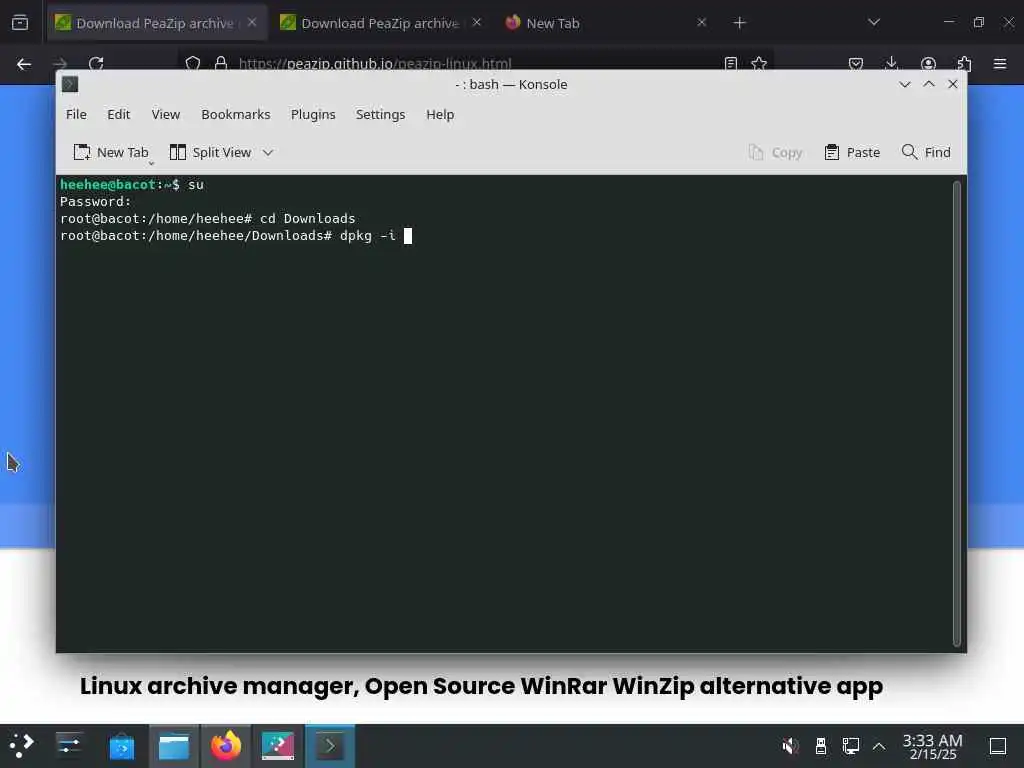Screen dimensions: 1024x768
Task: Click the New Tab toolbar button in Konsole
Action: (x=110, y=152)
